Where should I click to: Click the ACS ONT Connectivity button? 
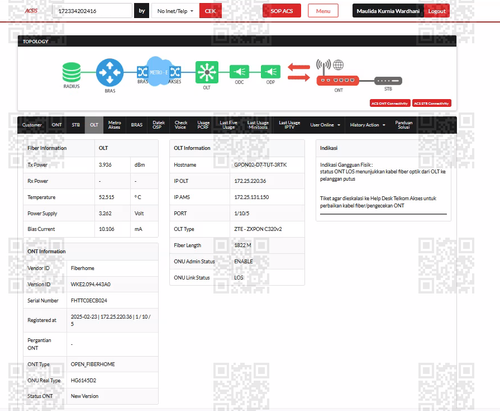(x=390, y=103)
